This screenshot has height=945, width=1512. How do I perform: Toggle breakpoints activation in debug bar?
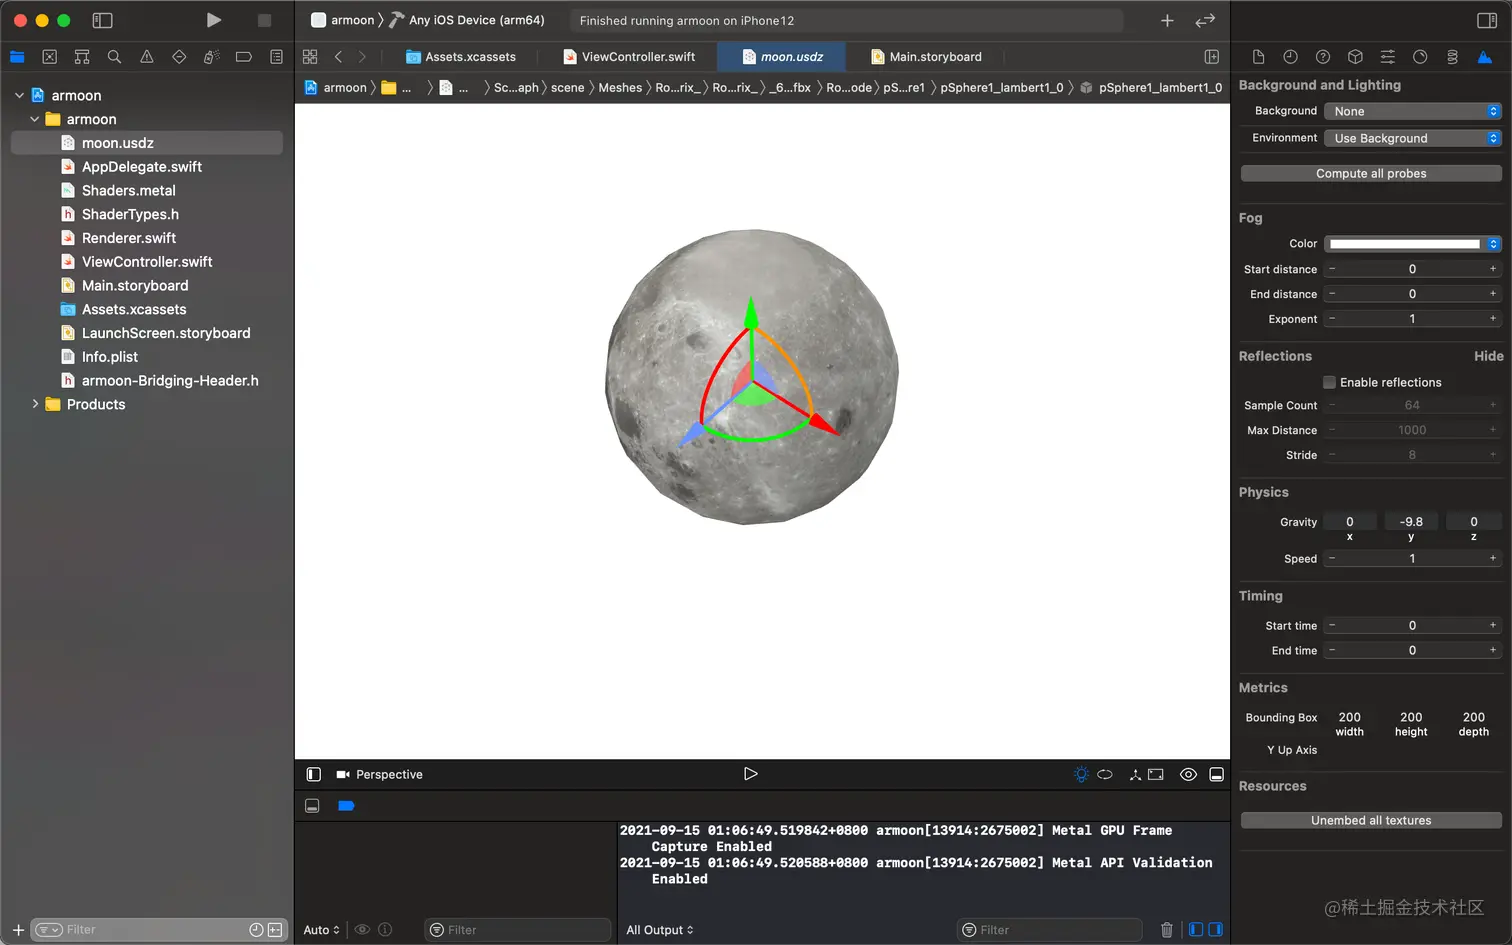[346, 806]
